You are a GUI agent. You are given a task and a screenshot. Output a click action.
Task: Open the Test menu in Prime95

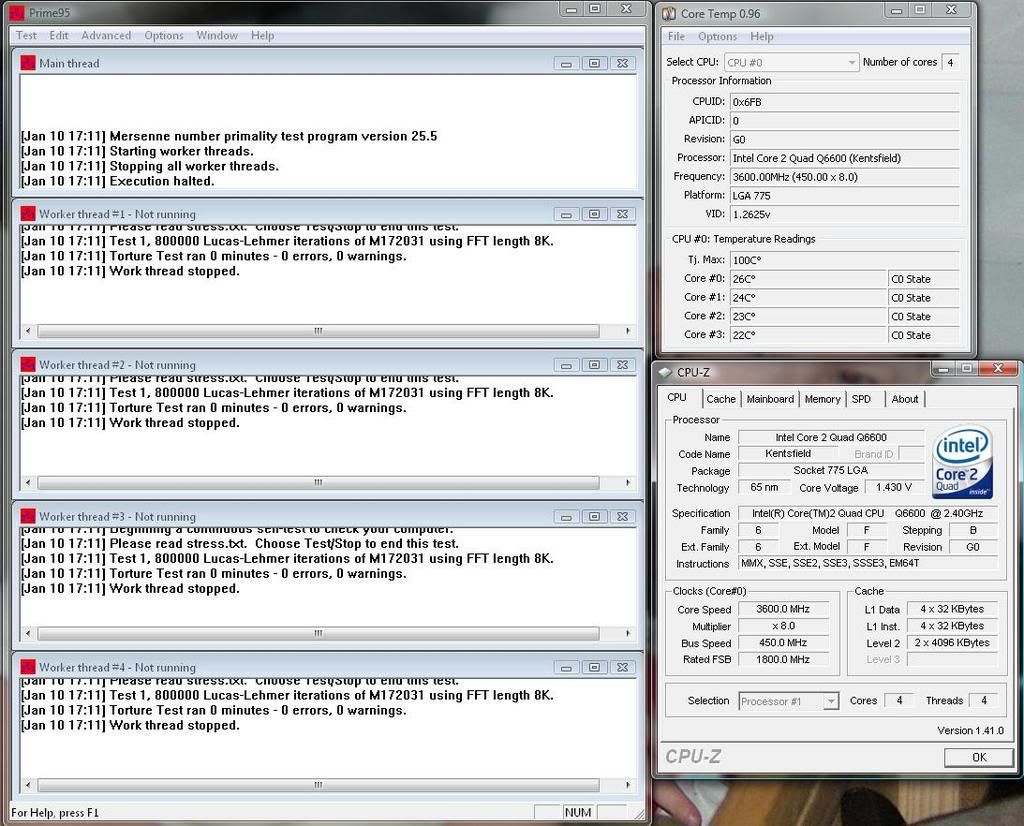[26, 35]
